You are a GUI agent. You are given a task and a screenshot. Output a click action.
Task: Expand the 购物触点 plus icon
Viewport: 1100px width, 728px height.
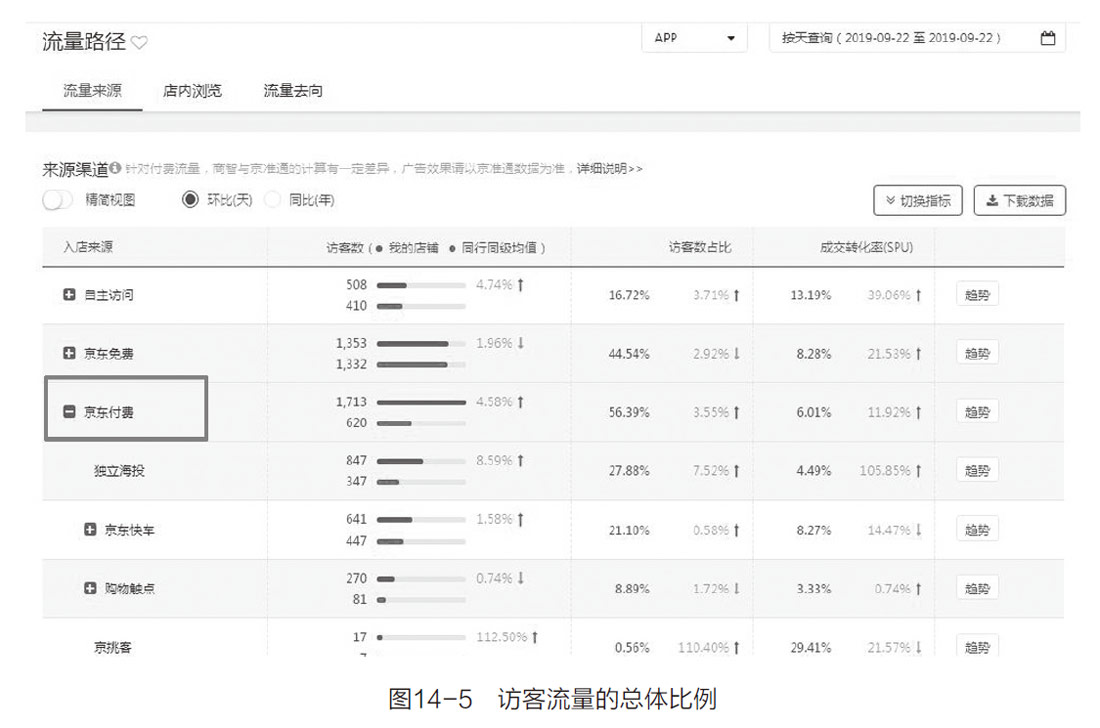point(90,588)
